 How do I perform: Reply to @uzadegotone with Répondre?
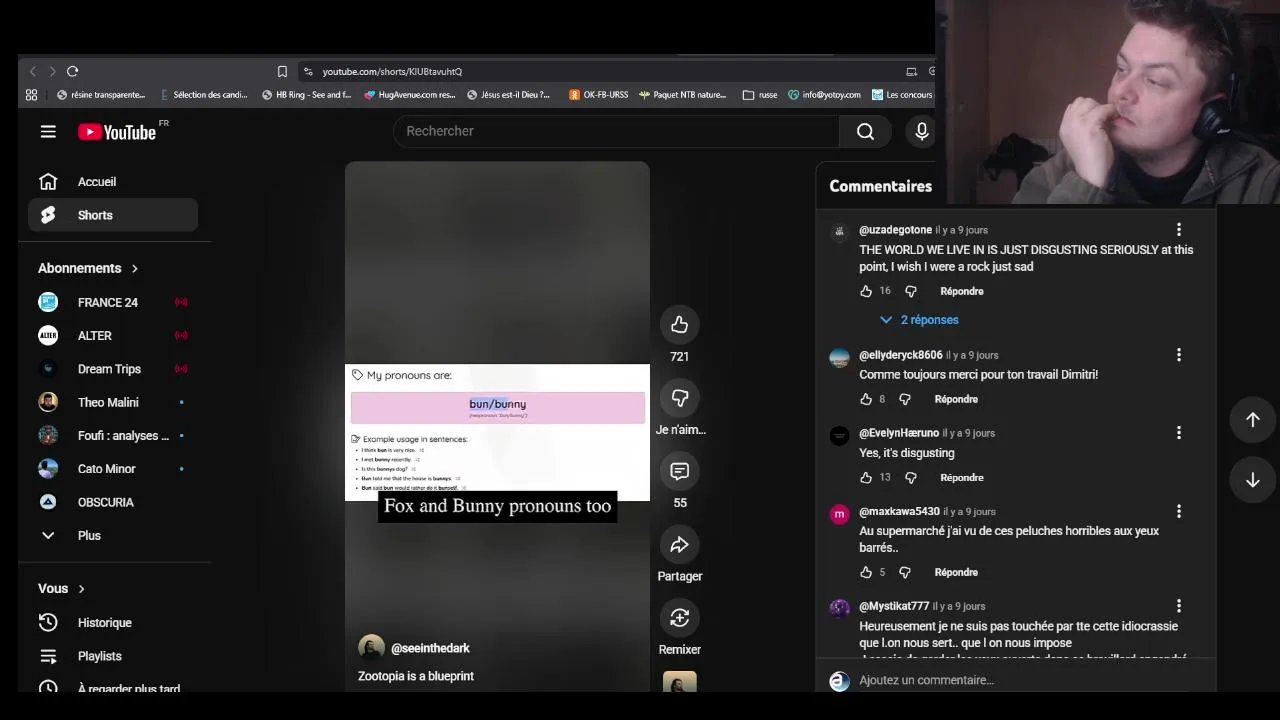coord(962,291)
